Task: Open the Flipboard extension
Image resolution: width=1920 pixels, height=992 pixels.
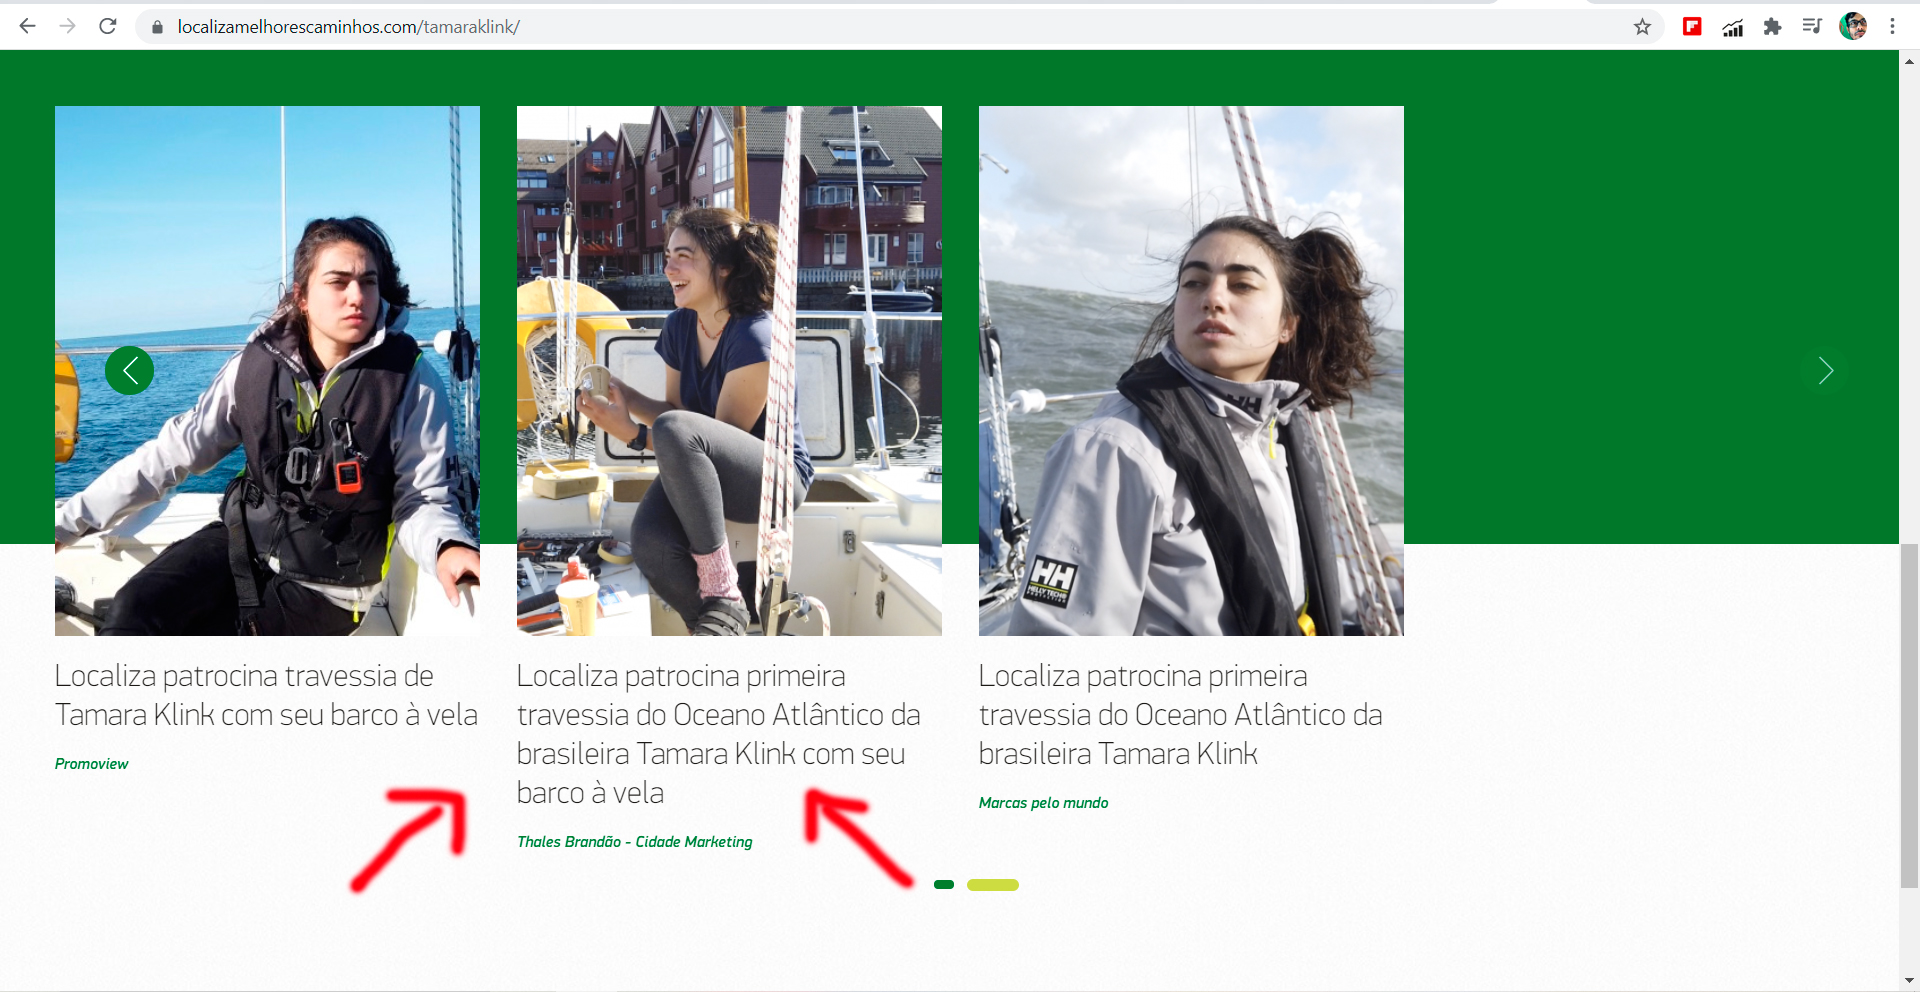Action: (1692, 27)
